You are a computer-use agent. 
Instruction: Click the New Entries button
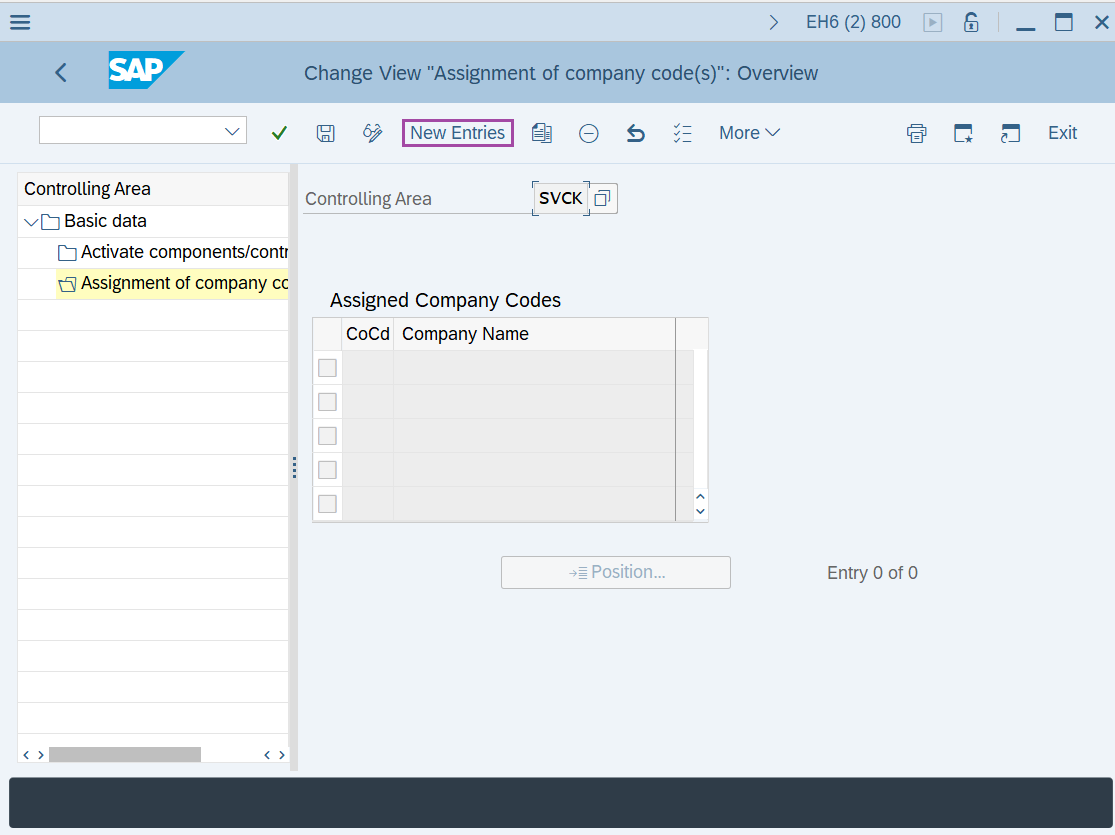click(458, 133)
